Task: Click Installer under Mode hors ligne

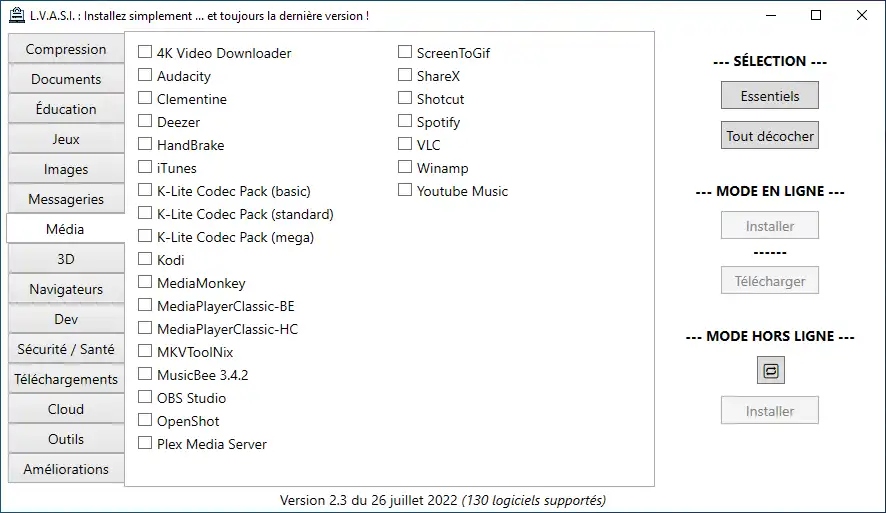Action: pyautogui.click(x=770, y=411)
